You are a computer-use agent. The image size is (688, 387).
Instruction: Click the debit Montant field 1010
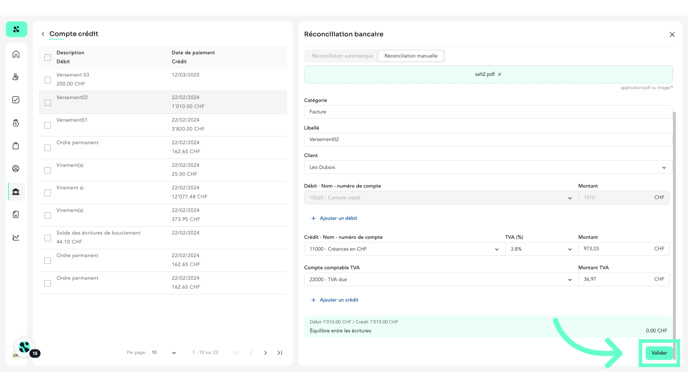click(624, 197)
